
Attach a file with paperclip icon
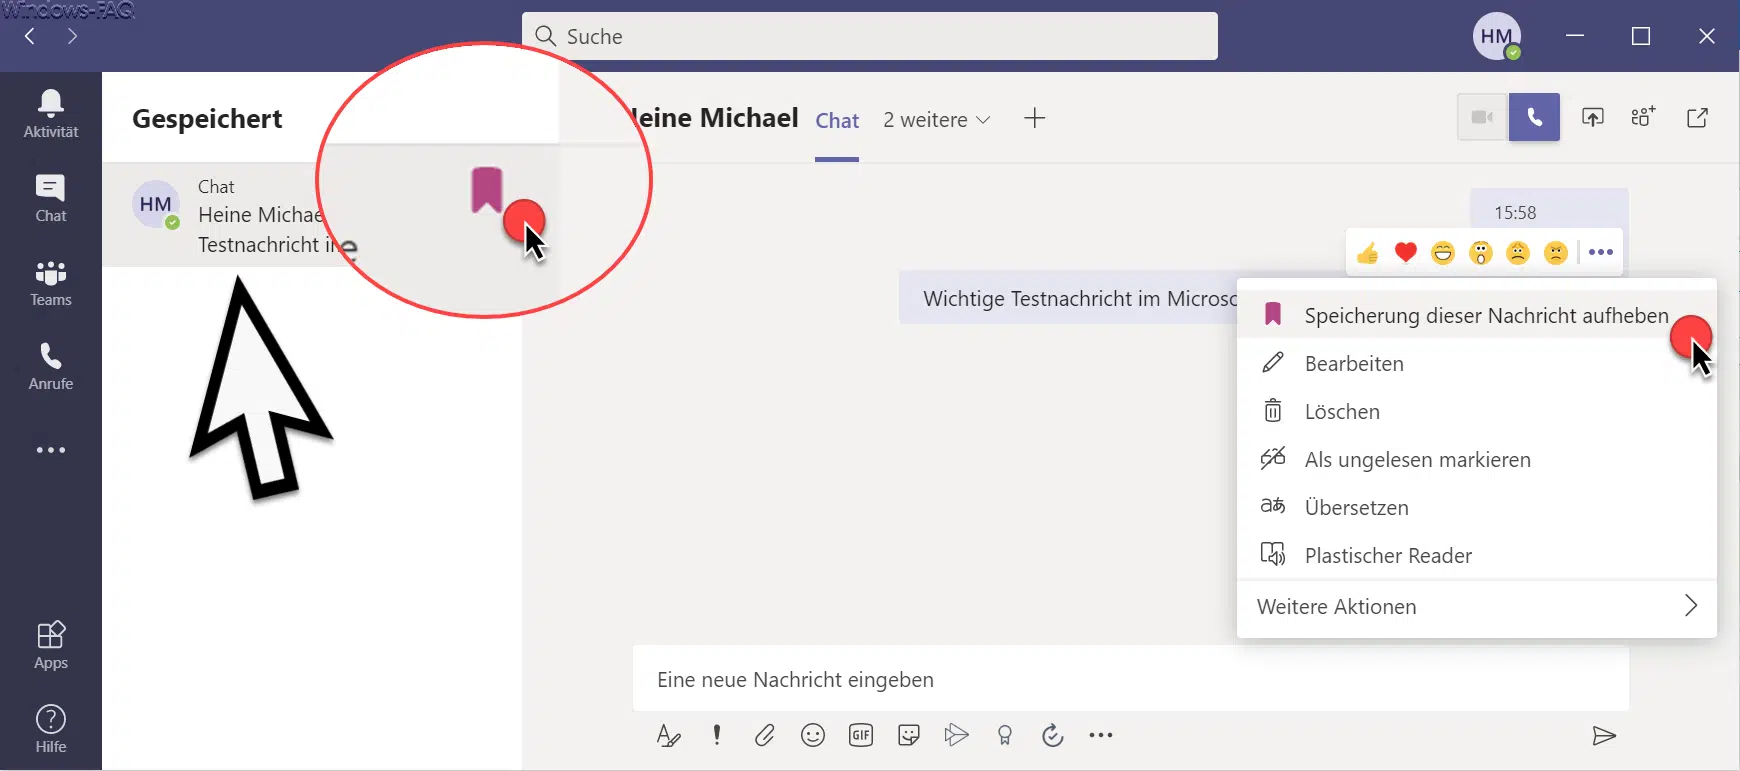click(x=765, y=736)
